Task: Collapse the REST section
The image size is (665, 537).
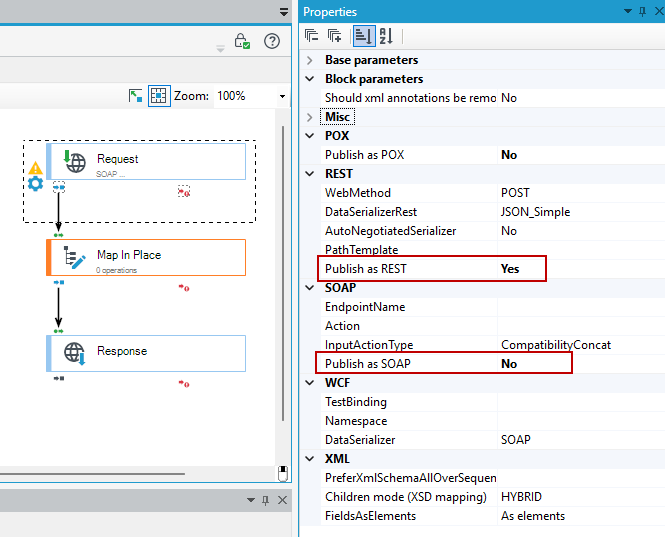Action: coord(310,174)
